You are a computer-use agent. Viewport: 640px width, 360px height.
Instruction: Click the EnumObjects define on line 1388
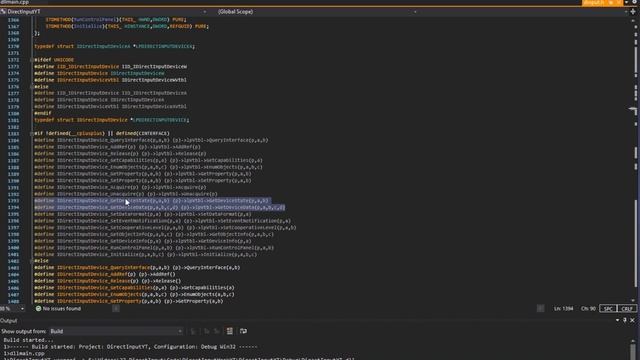[x=148, y=167]
